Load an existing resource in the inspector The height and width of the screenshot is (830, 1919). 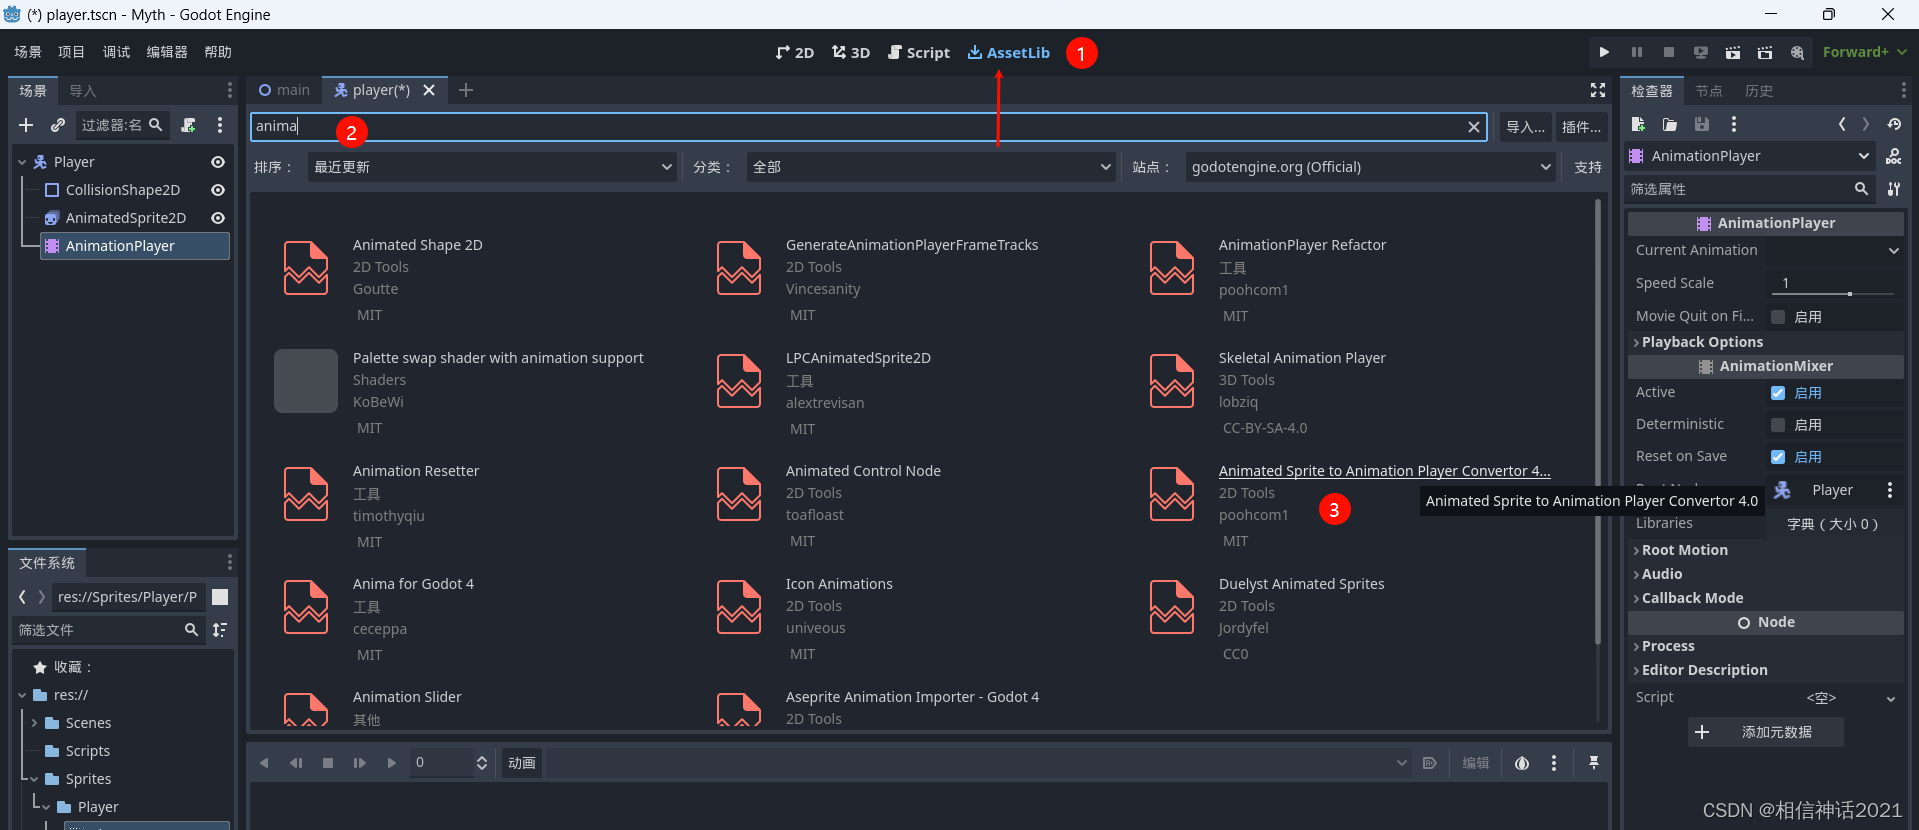1670,124
